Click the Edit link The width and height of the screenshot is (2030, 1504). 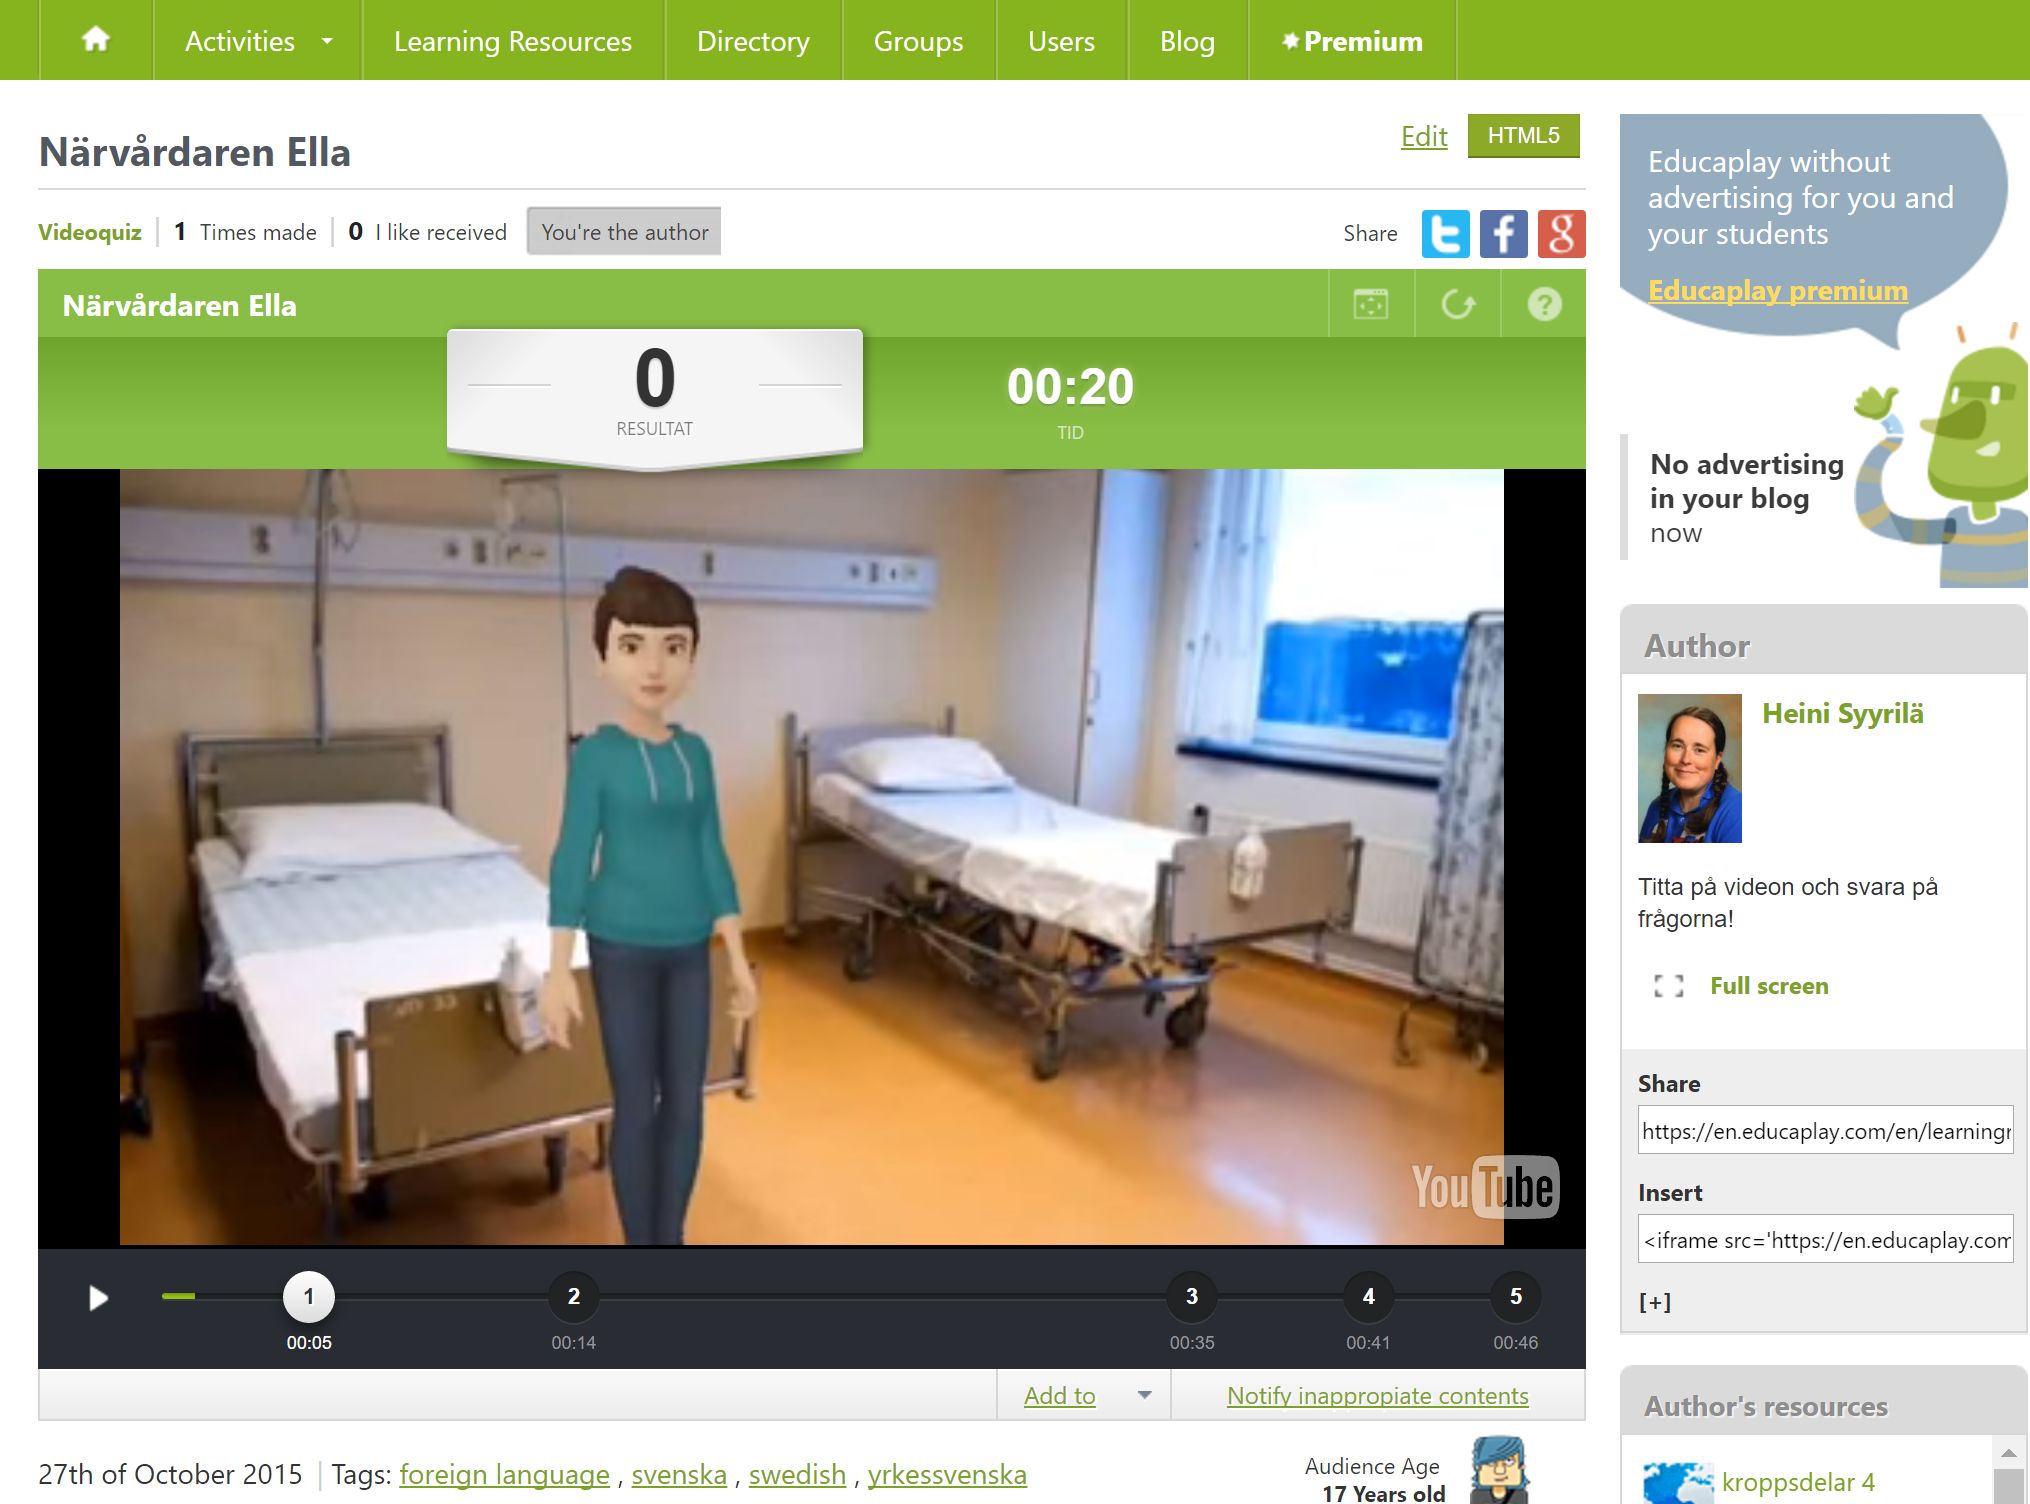(1423, 136)
